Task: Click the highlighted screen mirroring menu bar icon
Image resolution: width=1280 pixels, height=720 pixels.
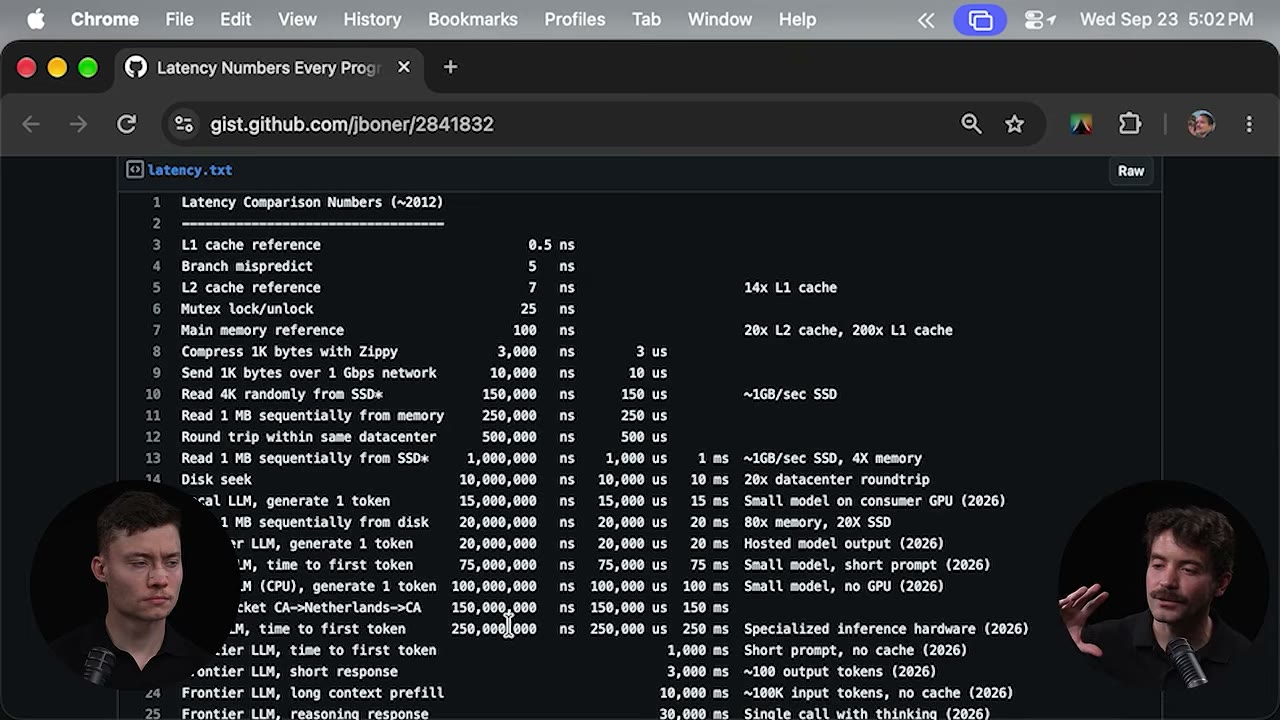Action: point(980,20)
